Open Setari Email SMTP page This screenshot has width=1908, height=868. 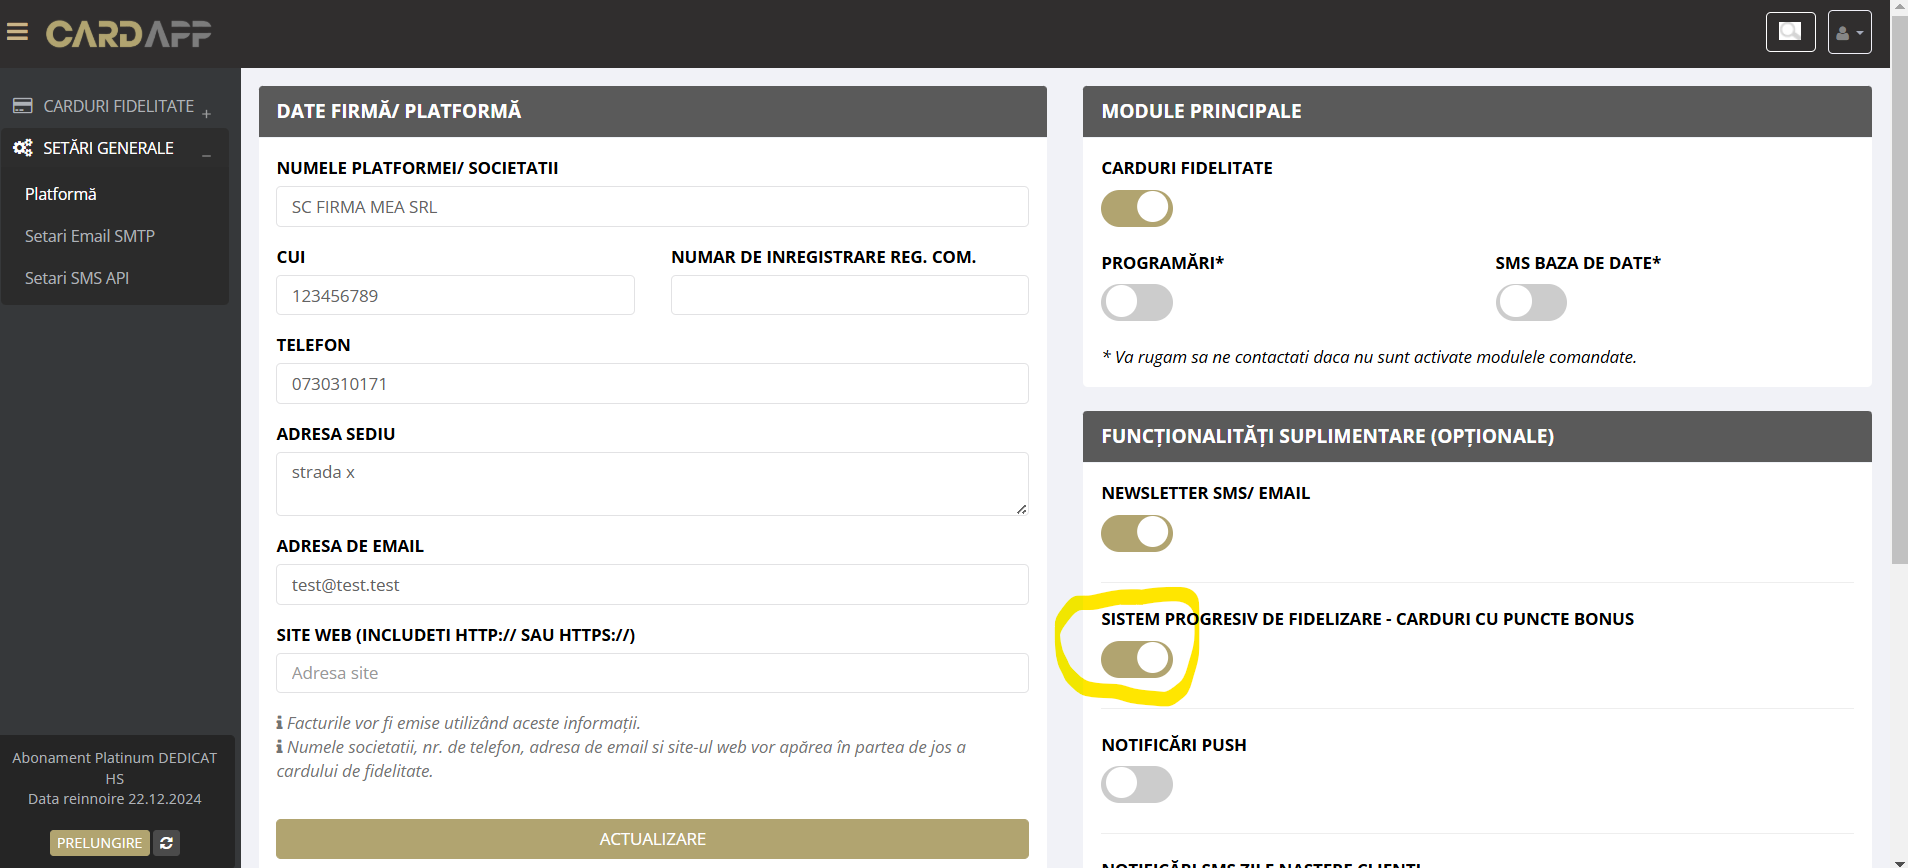click(90, 236)
